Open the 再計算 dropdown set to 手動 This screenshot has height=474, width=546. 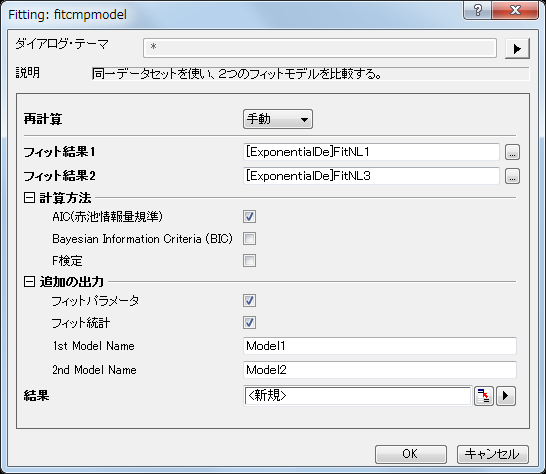(278, 119)
